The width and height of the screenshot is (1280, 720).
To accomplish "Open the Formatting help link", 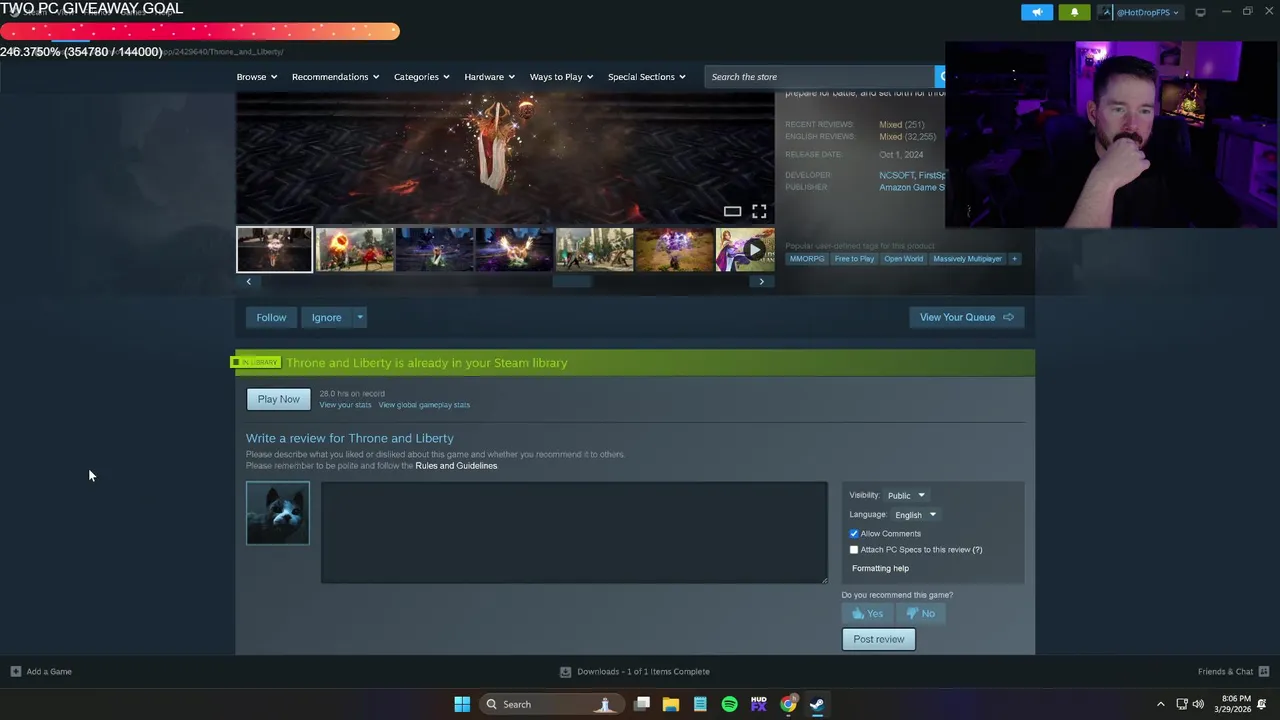I will coord(880,568).
